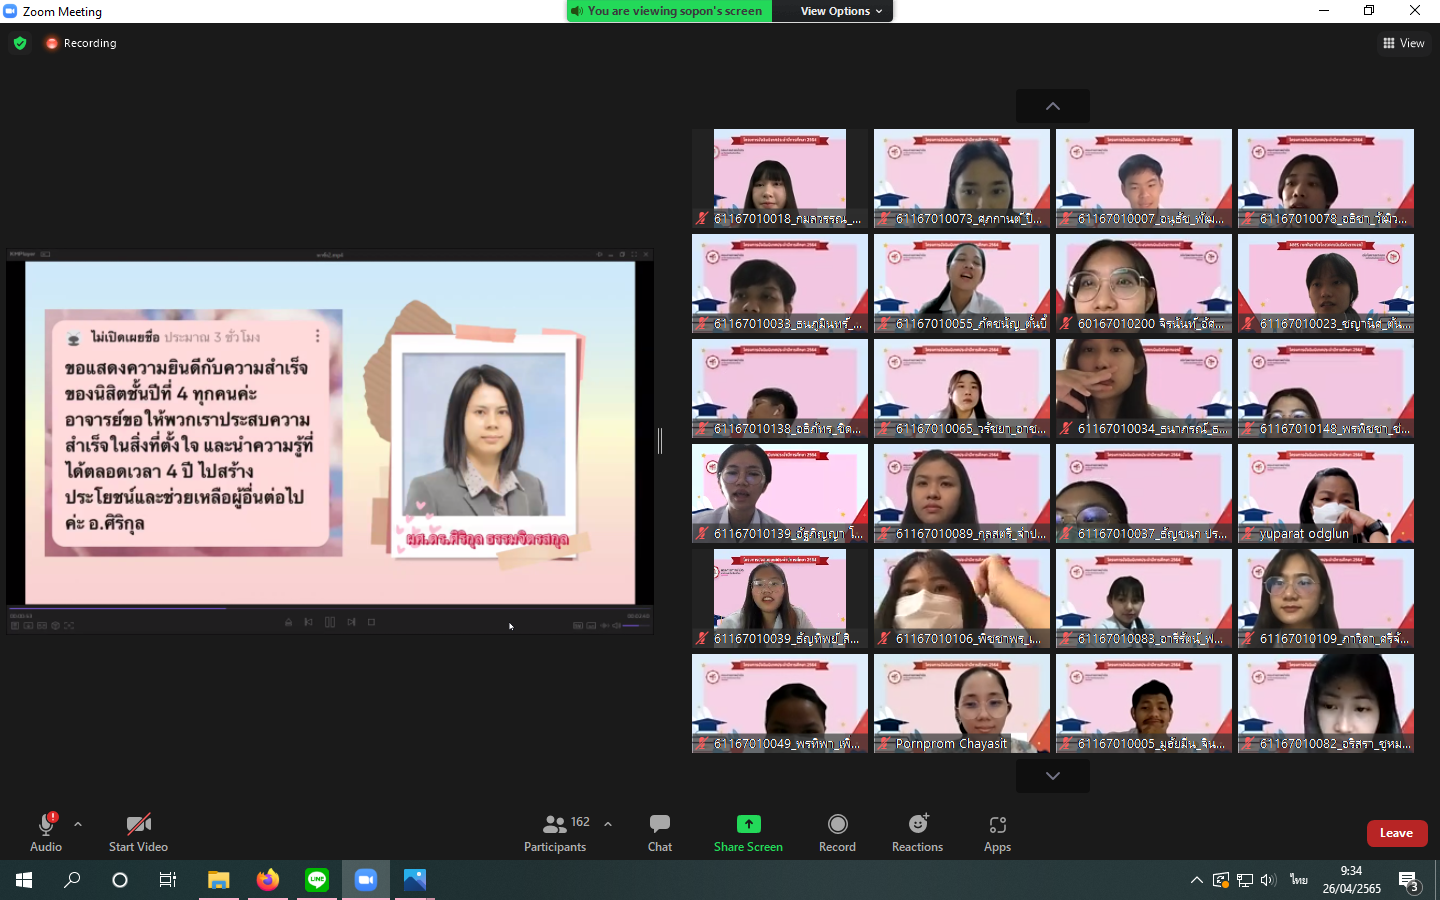The height and width of the screenshot is (900, 1440).
Task: Turn on camera with Start Video
Action: click(x=138, y=832)
